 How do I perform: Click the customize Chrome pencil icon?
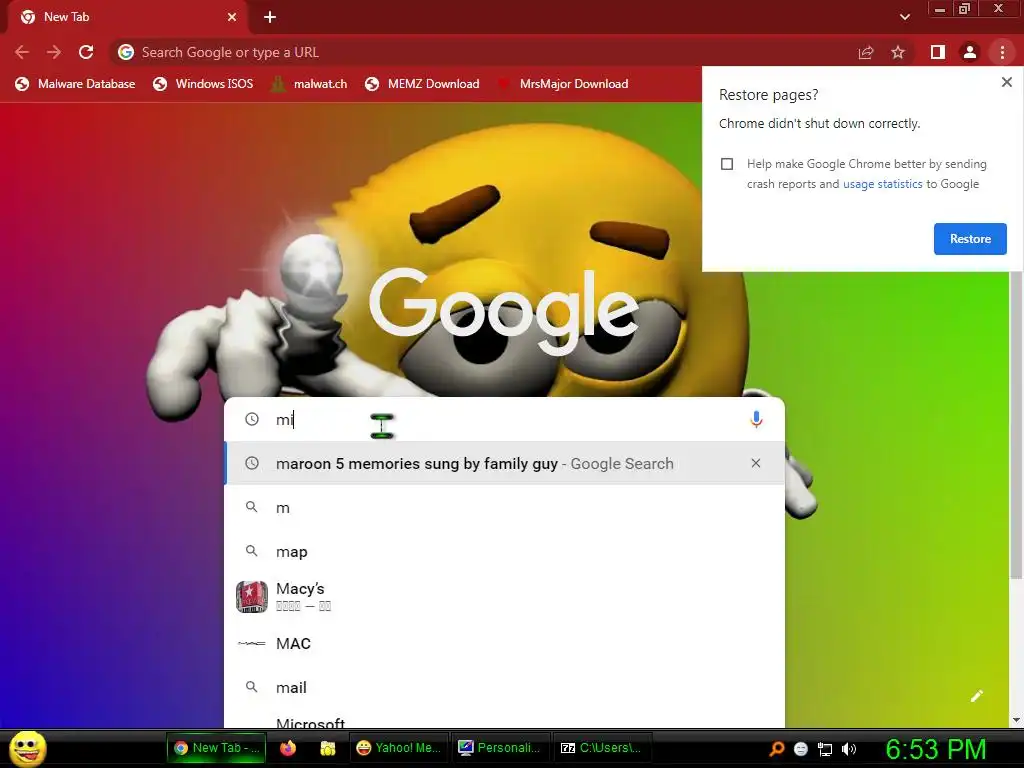coord(976,696)
